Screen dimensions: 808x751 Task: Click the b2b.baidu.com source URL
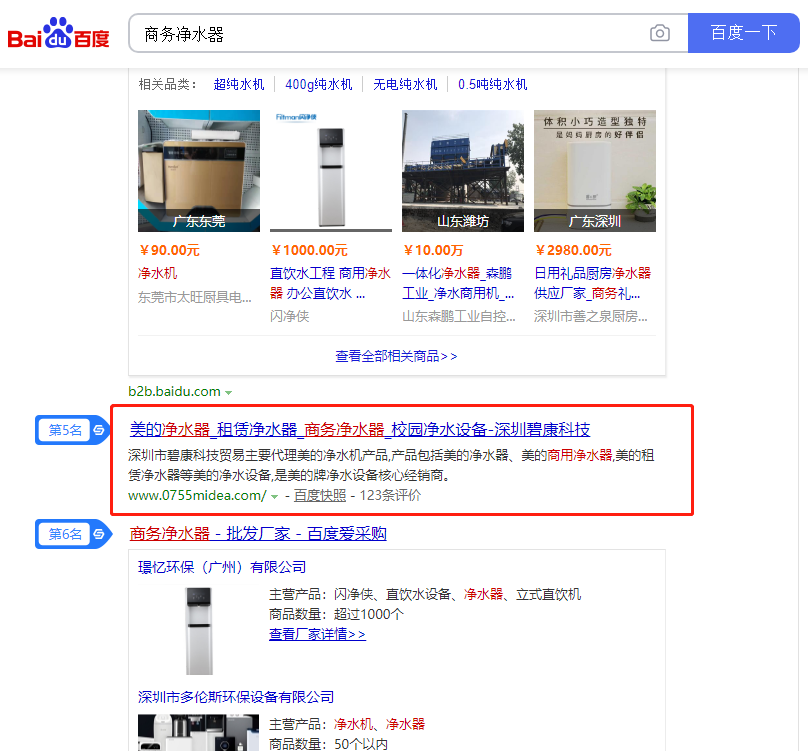(x=174, y=392)
